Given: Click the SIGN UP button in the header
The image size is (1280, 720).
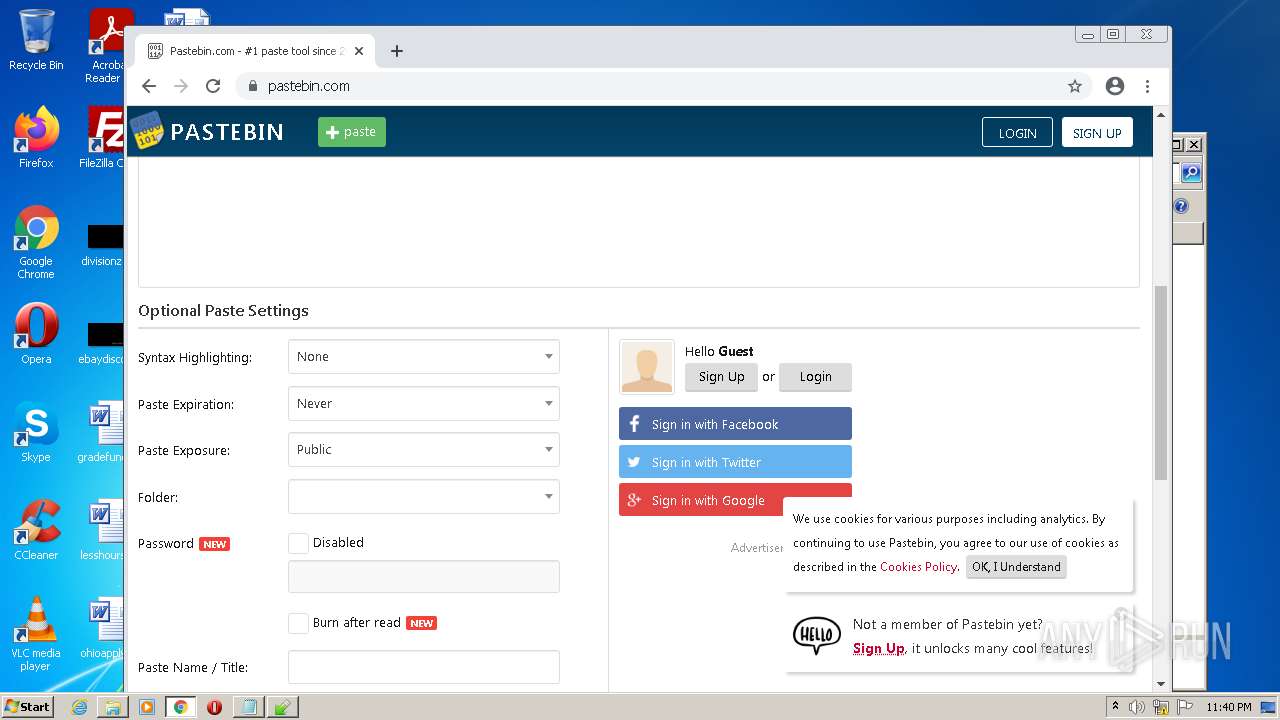Looking at the screenshot, I should [x=1097, y=133].
